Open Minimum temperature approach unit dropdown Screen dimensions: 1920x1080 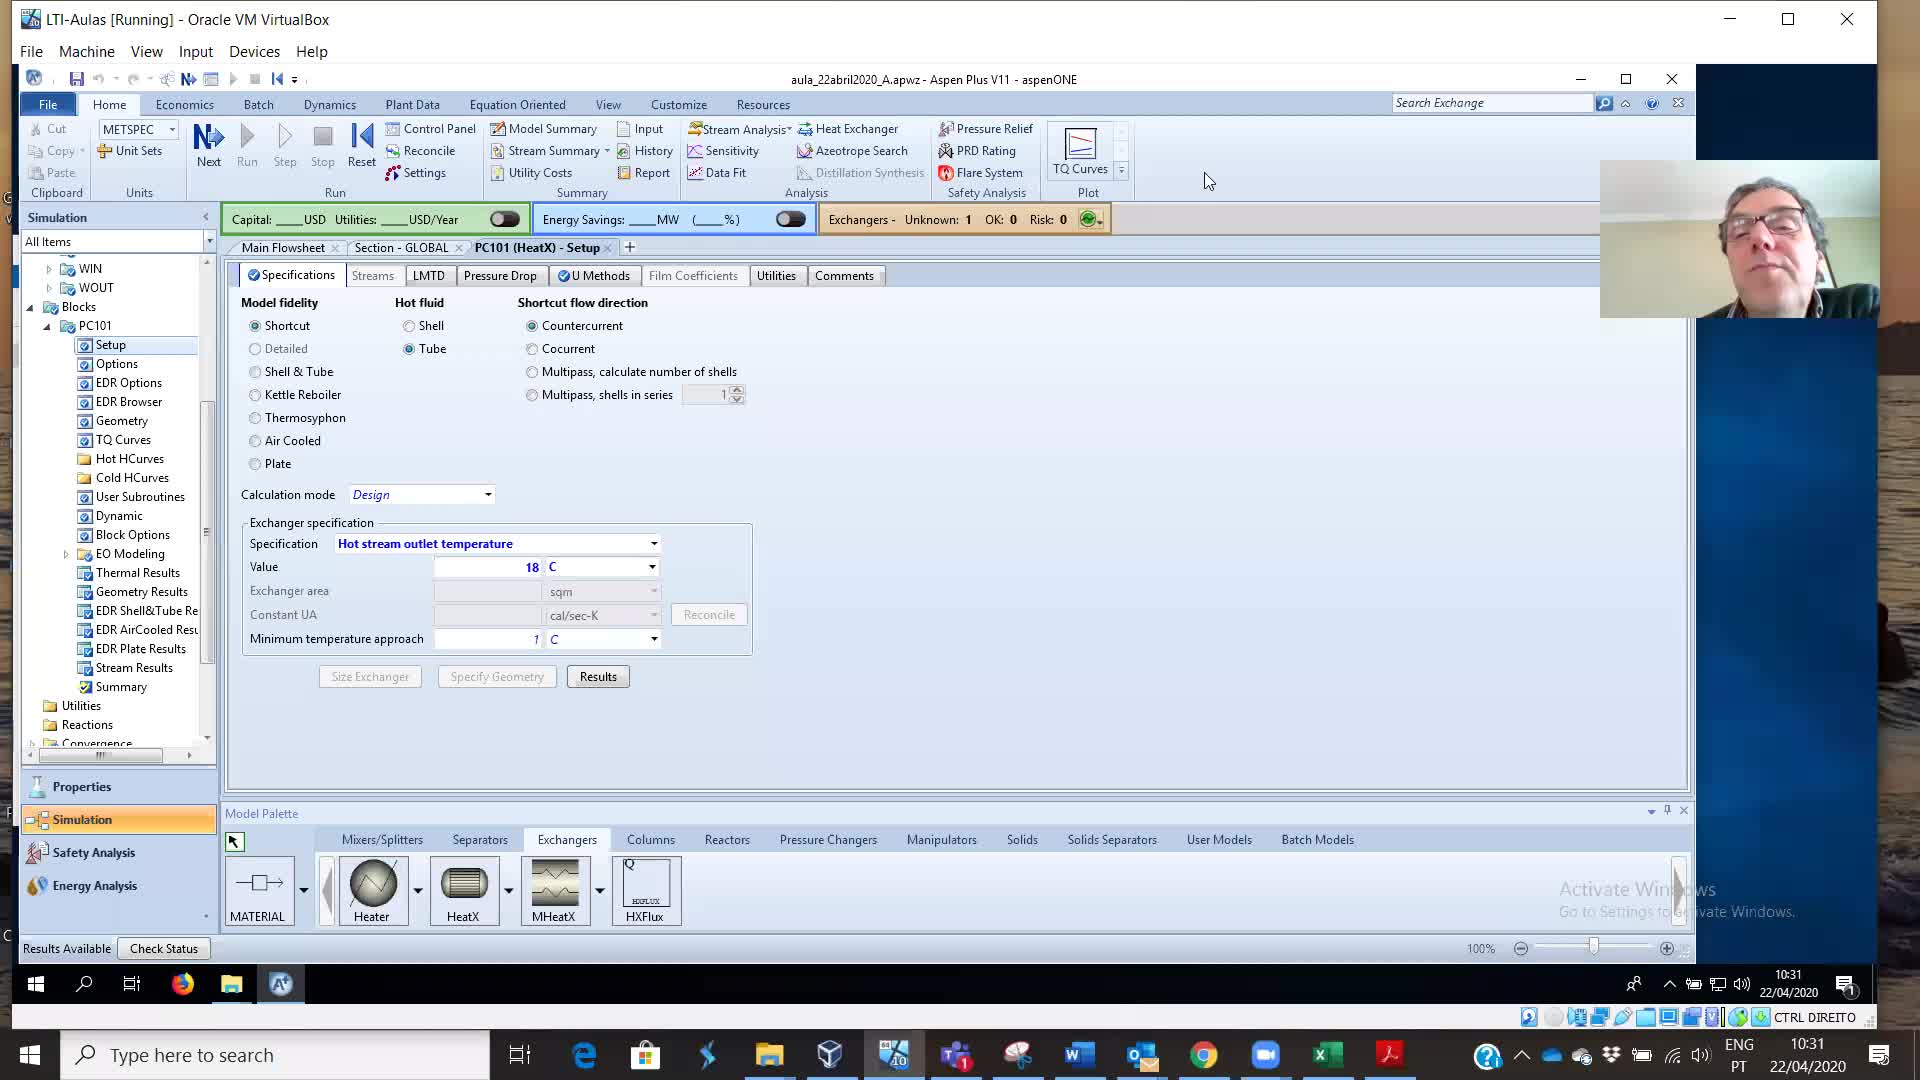click(654, 639)
